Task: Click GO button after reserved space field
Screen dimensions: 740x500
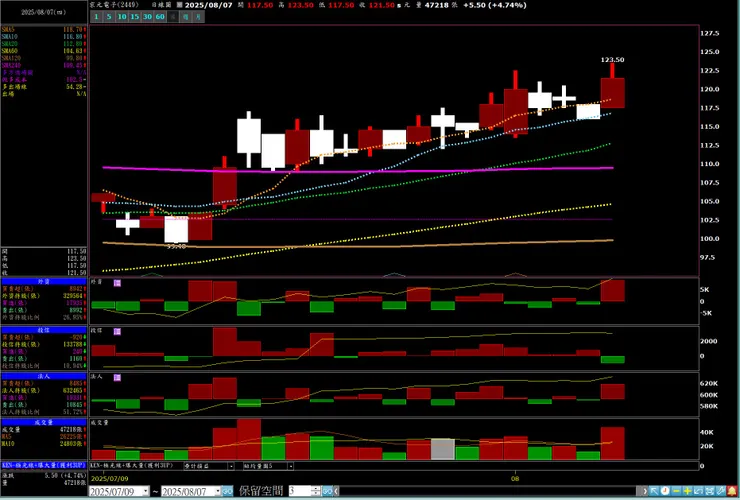Action: (327, 492)
